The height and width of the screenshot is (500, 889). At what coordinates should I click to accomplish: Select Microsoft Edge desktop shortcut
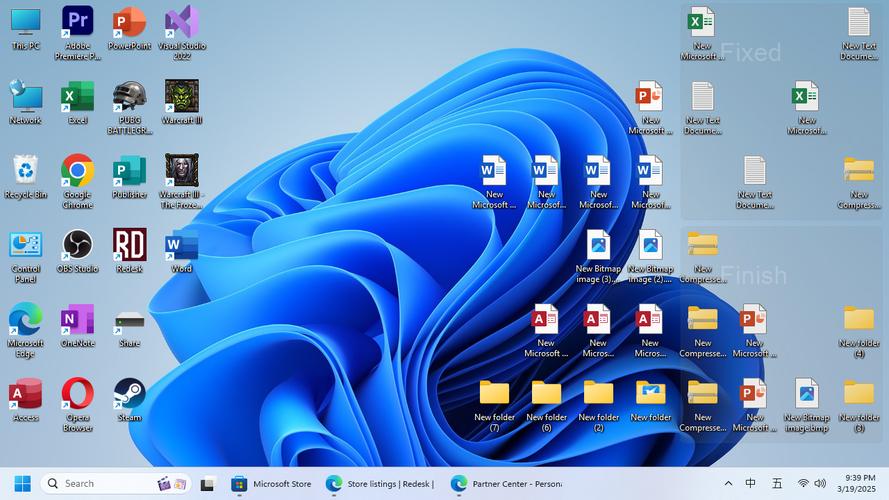click(x=26, y=330)
